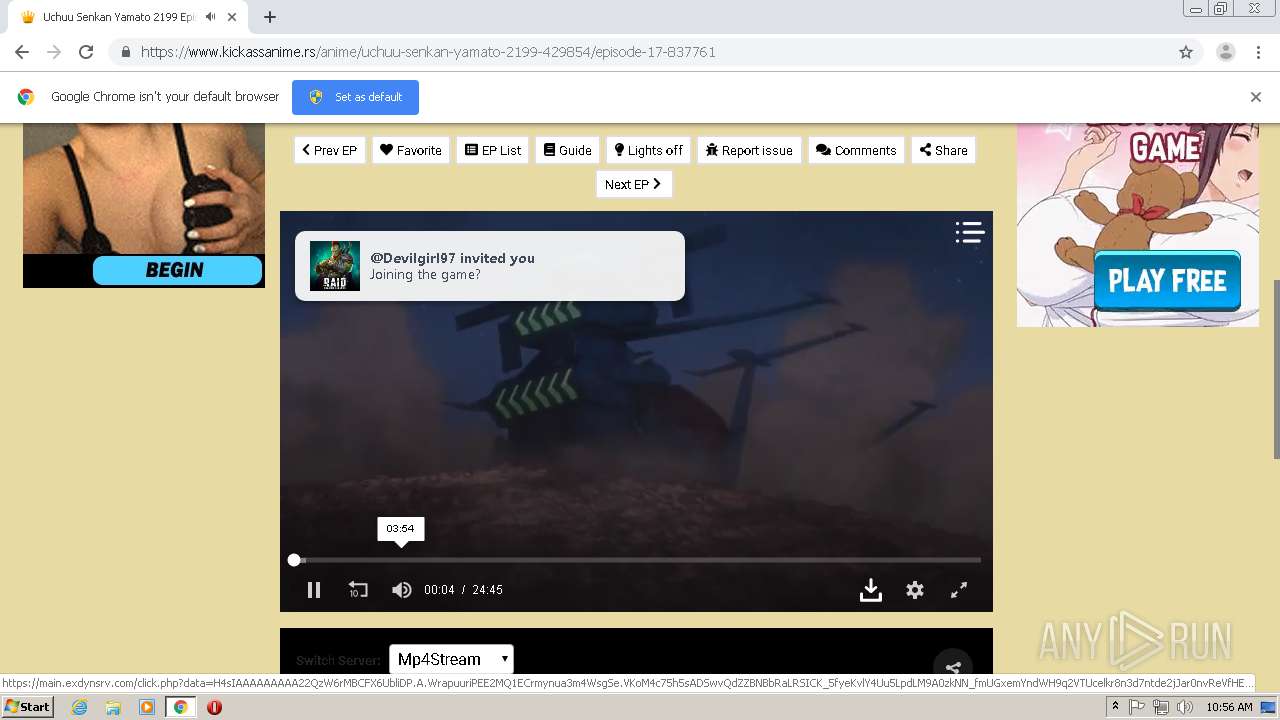Viewport: 1280px width, 720px height.
Task: Open the Guide button
Action: point(568,150)
